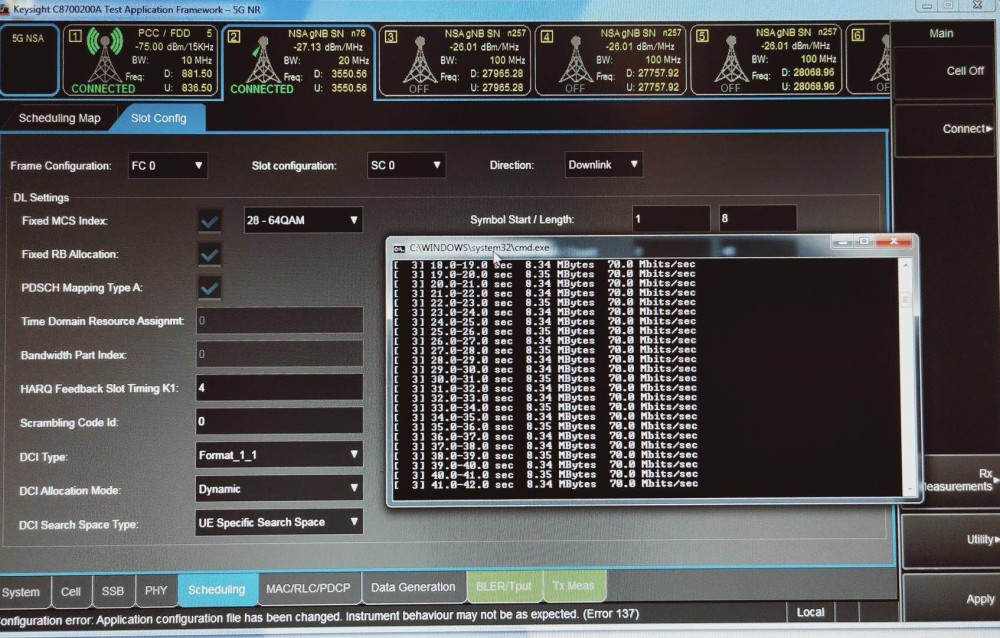Click the Apply button
This screenshot has height=638, width=1000.
pos(979,599)
